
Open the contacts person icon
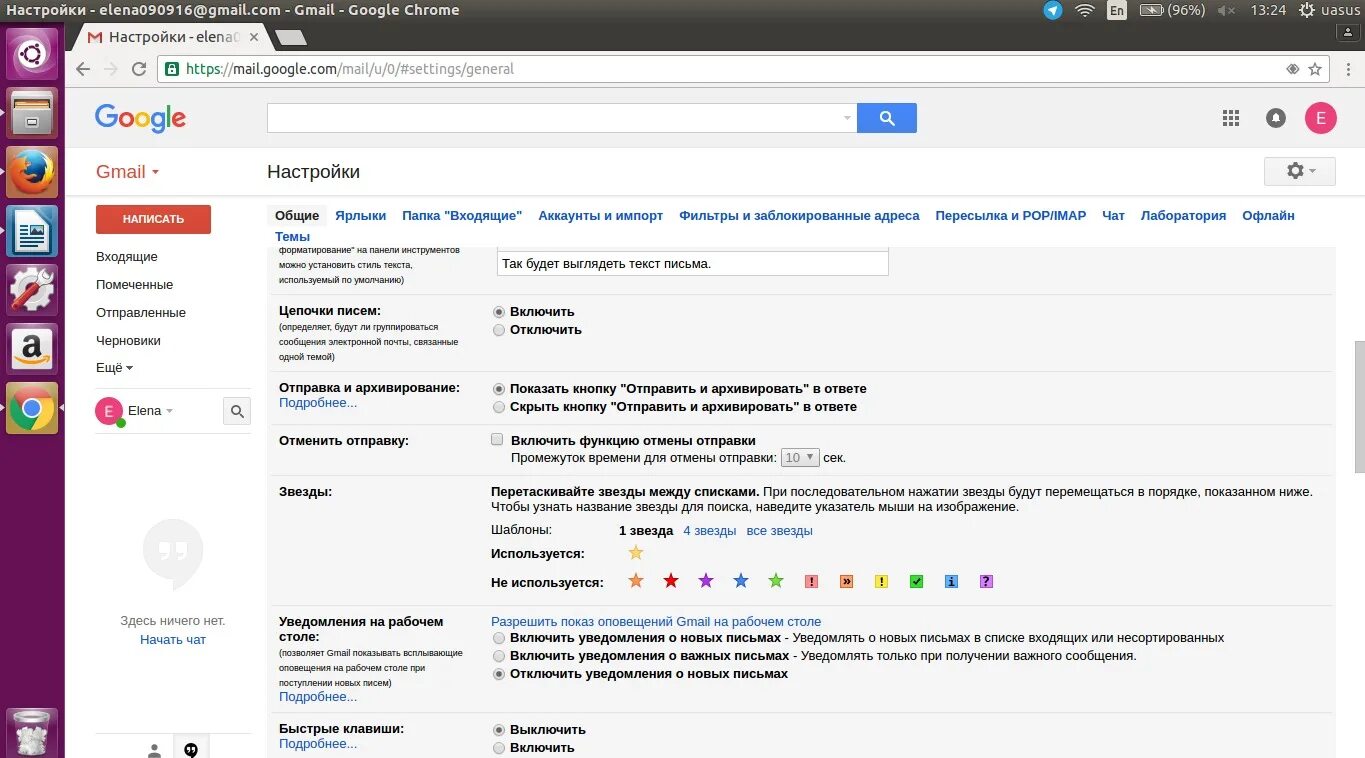[x=154, y=749]
